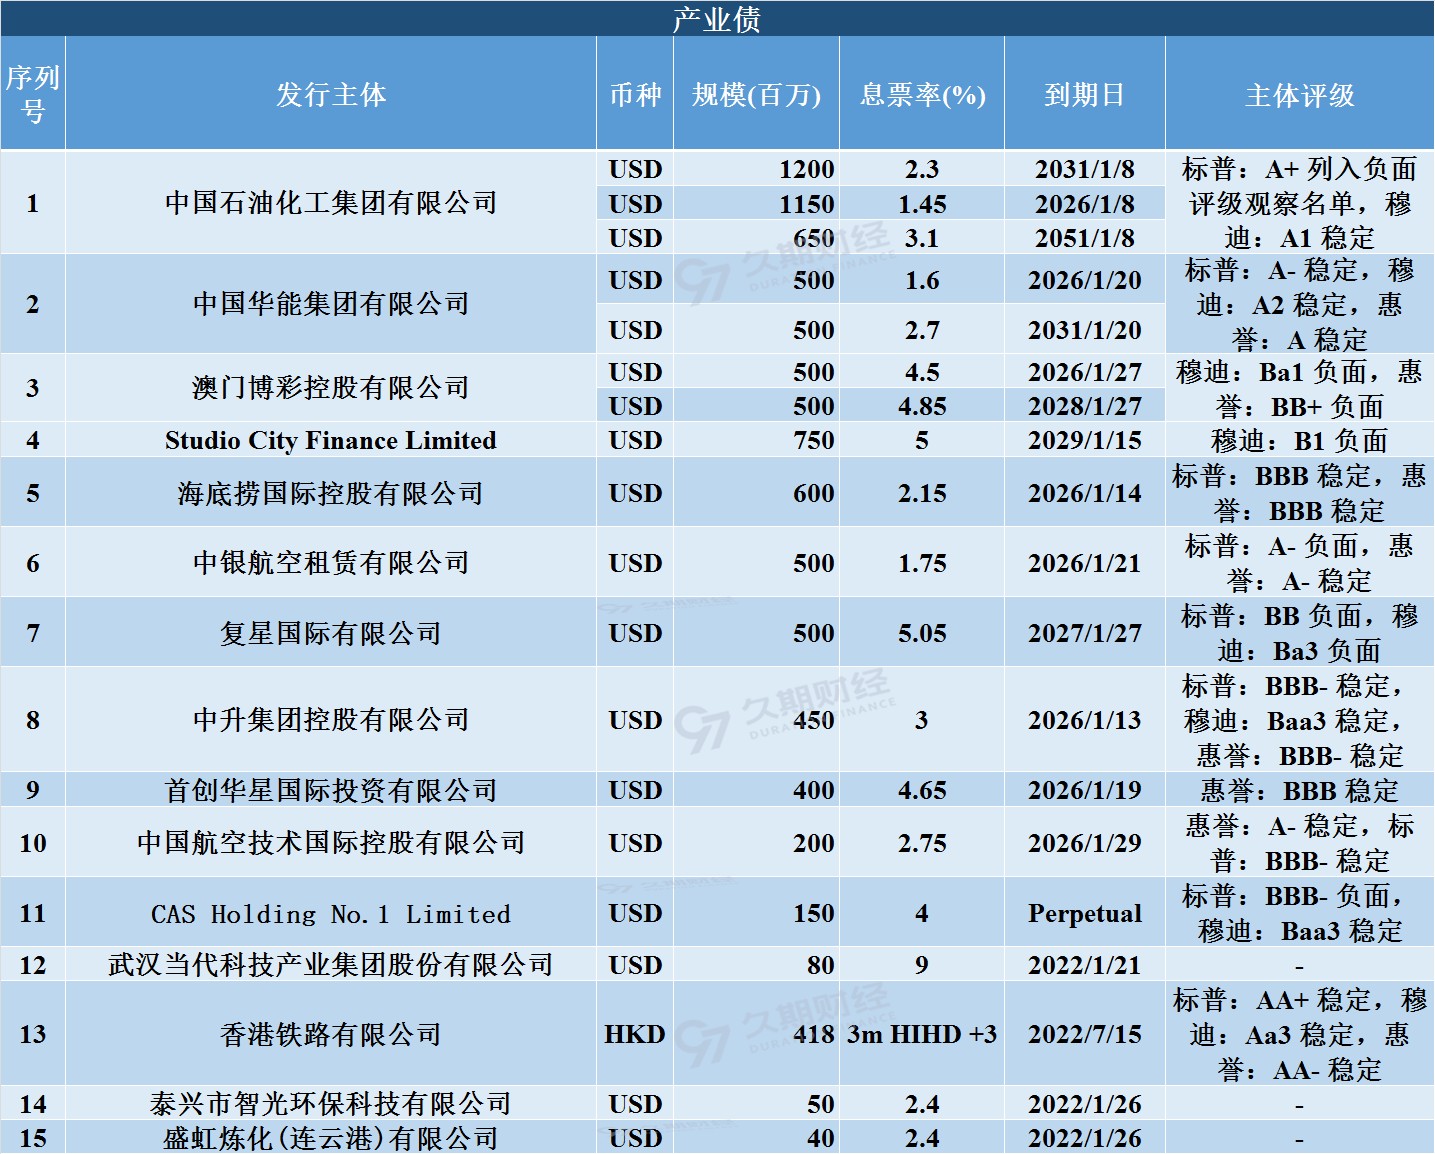Select issuer 中国航空技术国际控股有限公司
Image resolution: width=1435 pixels, height=1154 pixels.
[331, 843]
